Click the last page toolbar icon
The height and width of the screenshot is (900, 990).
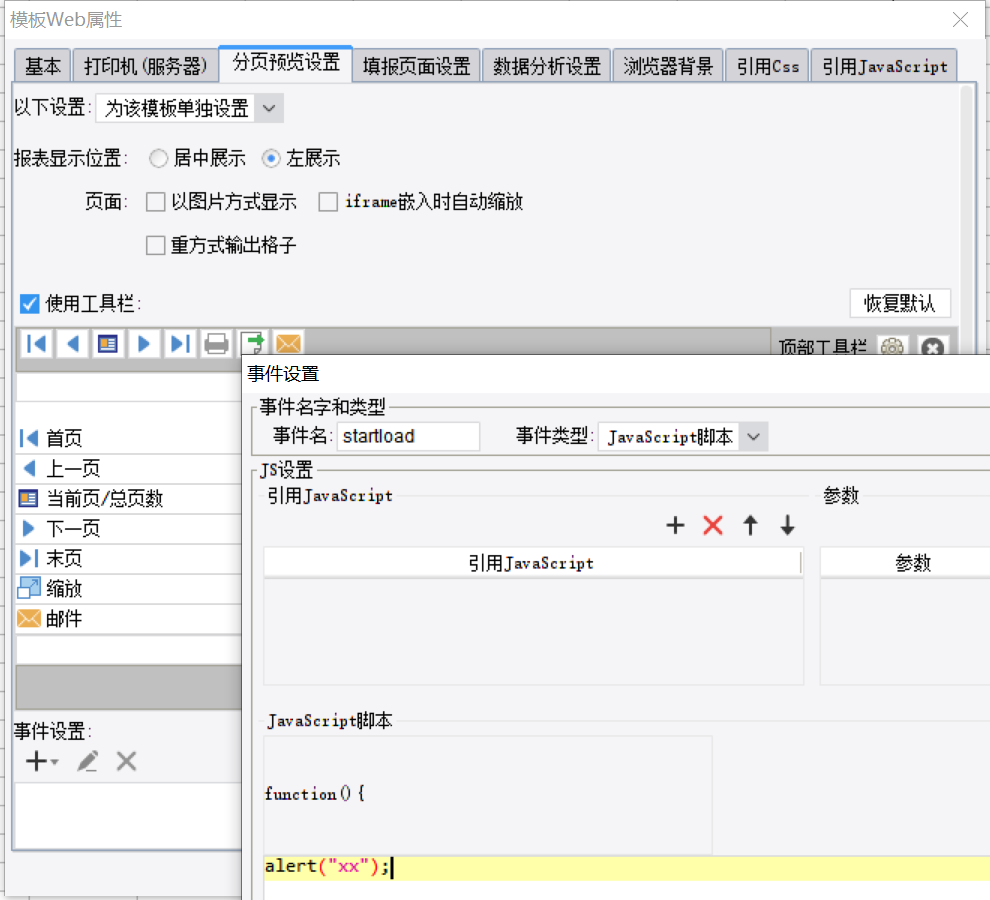180,344
